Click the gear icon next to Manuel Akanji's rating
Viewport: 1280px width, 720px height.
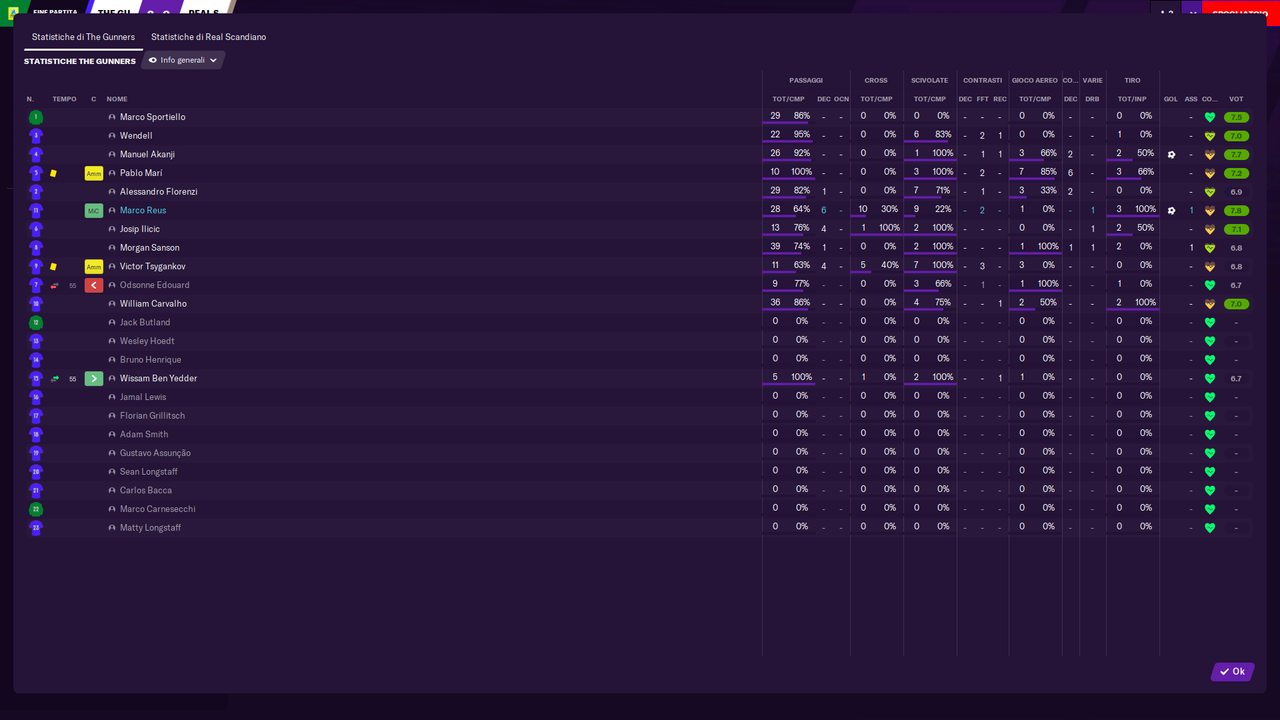point(1172,154)
